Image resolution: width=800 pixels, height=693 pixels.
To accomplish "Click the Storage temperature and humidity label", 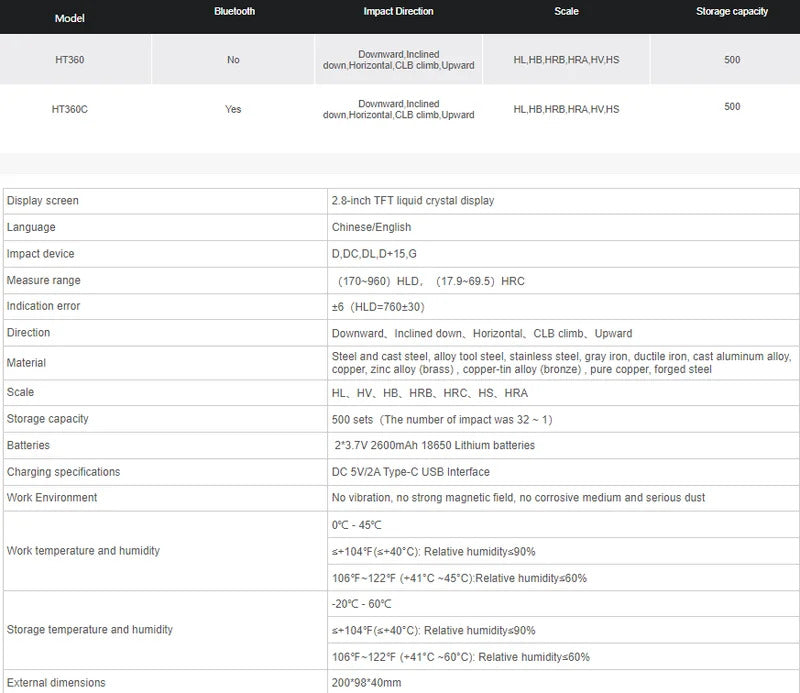I will 90,630.
